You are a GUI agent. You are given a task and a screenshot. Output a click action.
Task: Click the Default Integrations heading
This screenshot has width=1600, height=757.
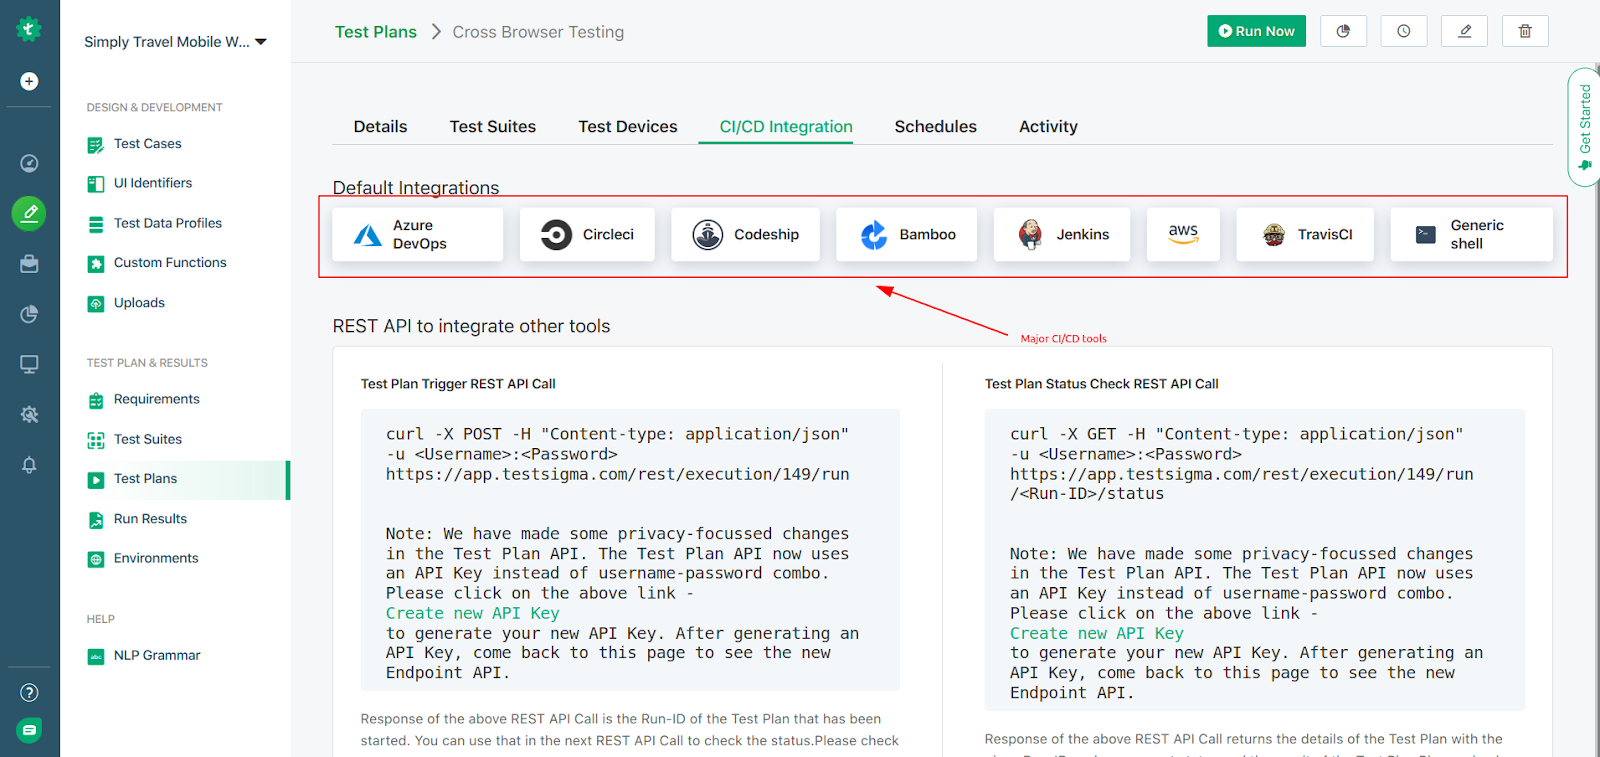click(x=416, y=188)
